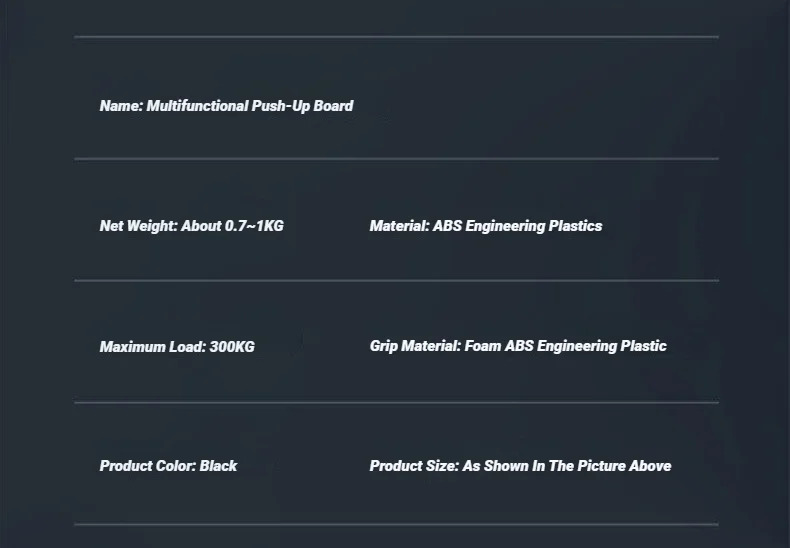Click the 'Grip Material:' label
Screen dimensions: 790x548
tap(415, 346)
